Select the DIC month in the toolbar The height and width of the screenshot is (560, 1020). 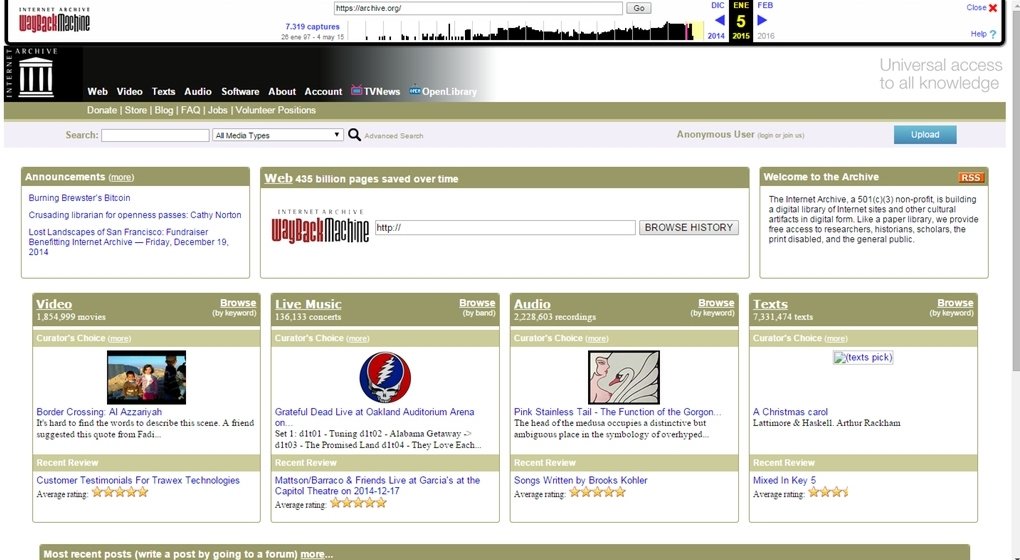pyautogui.click(x=718, y=5)
